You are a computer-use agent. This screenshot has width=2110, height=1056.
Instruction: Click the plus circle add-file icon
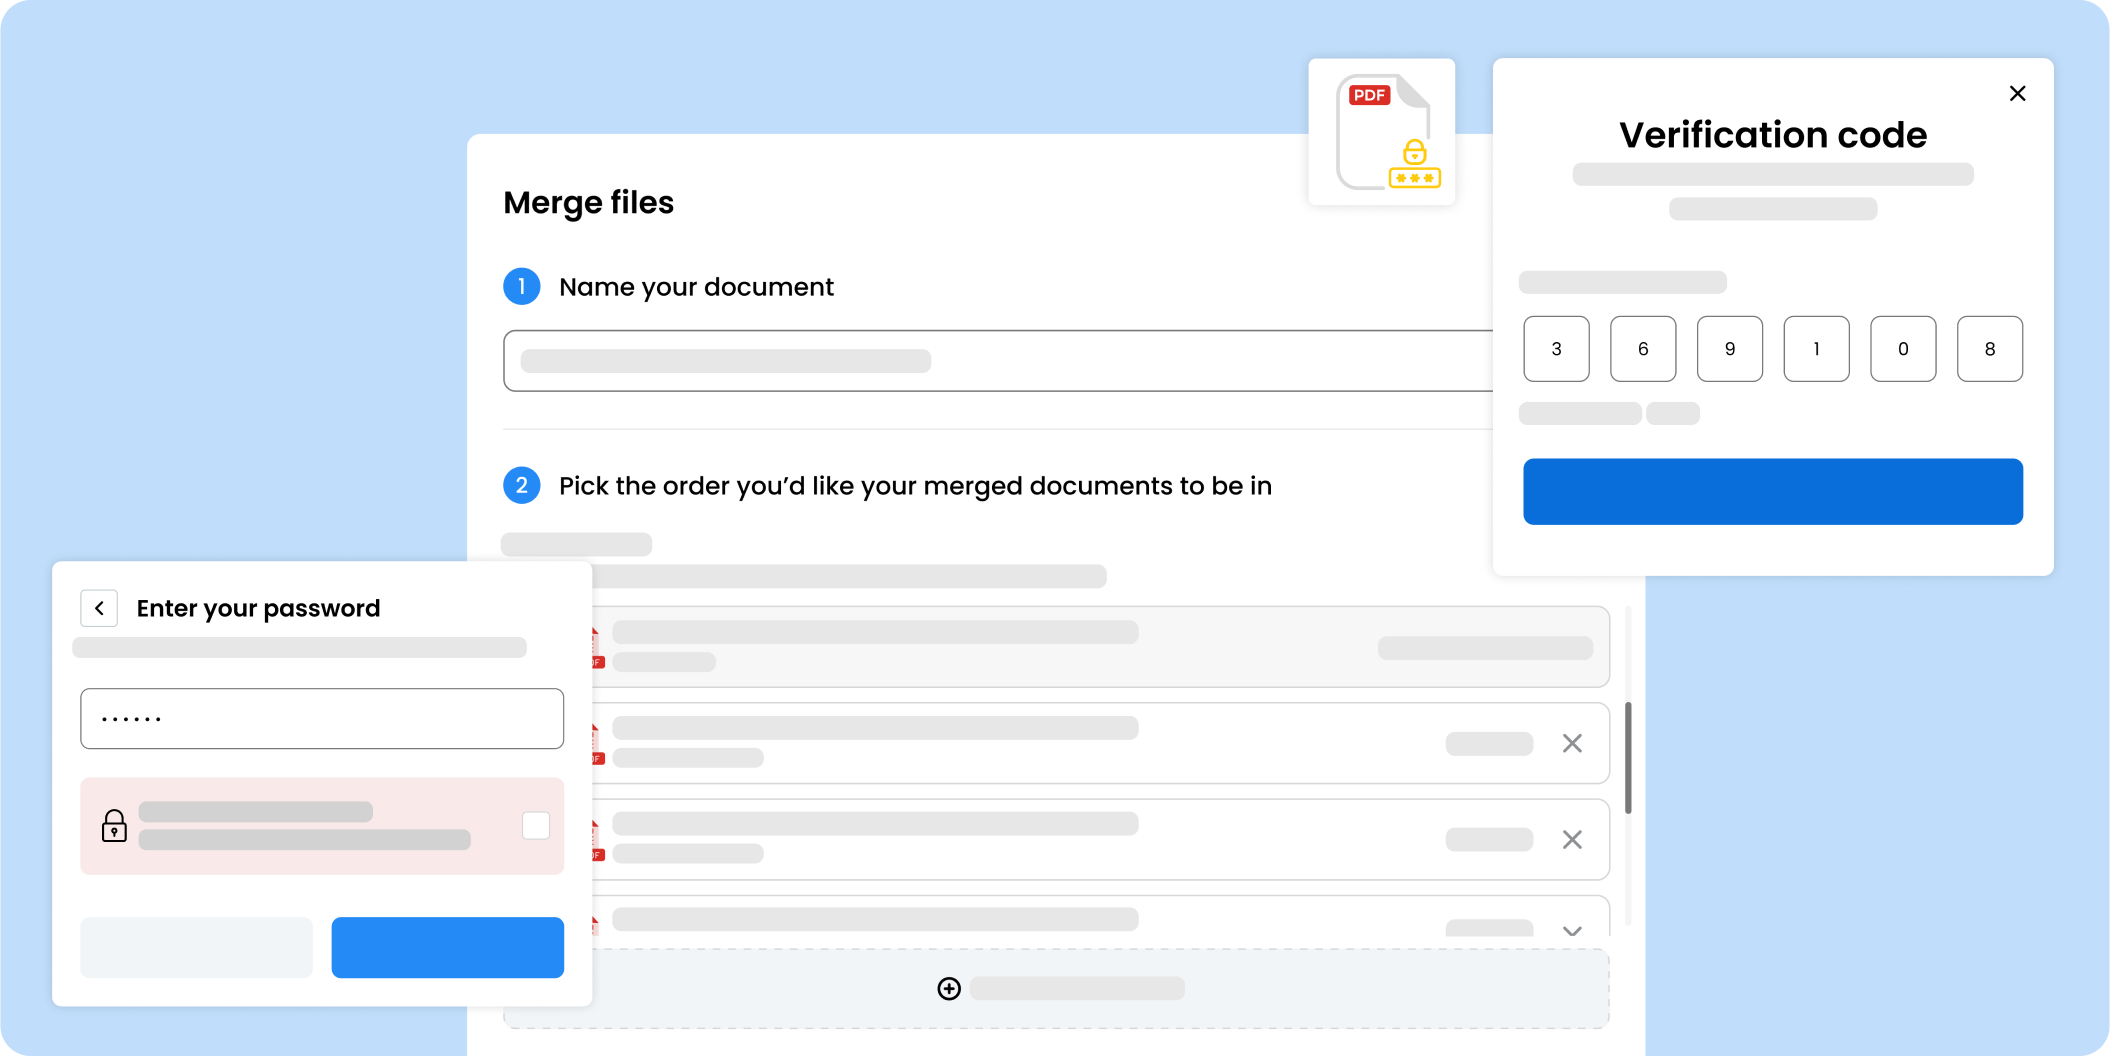pyautogui.click(x=949, y=988)
